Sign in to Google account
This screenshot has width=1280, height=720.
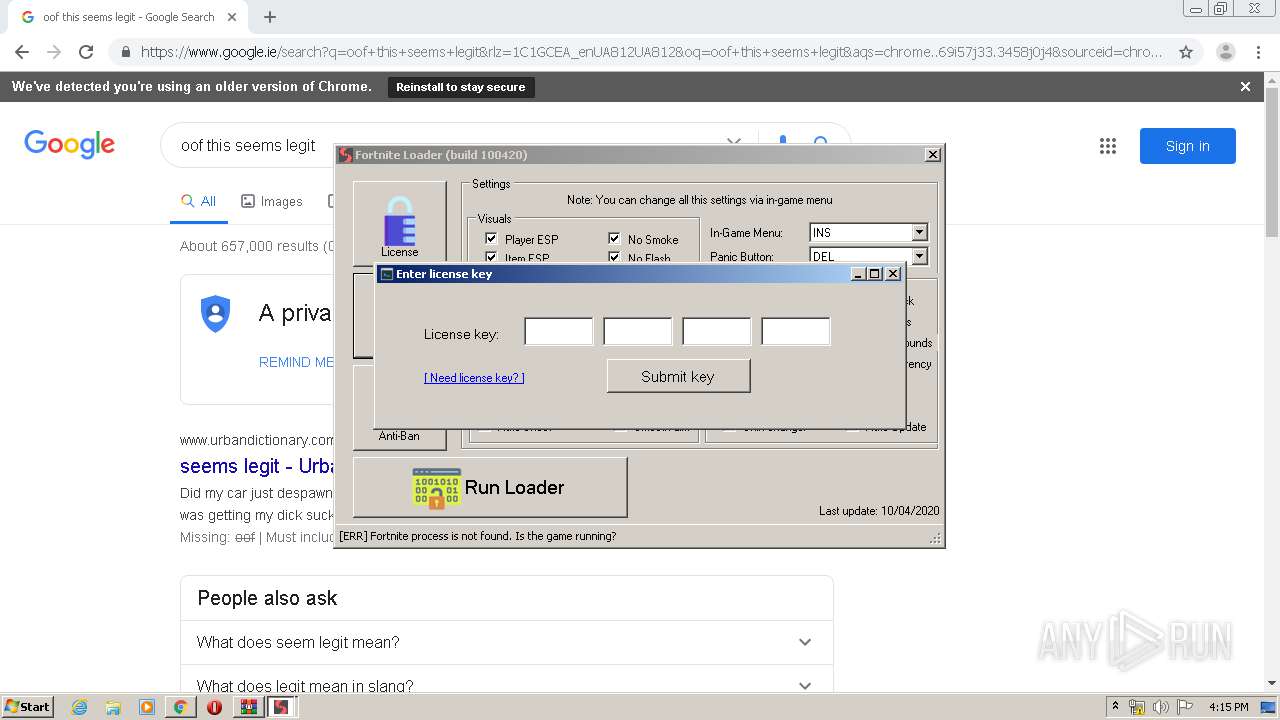point(1187,146)
